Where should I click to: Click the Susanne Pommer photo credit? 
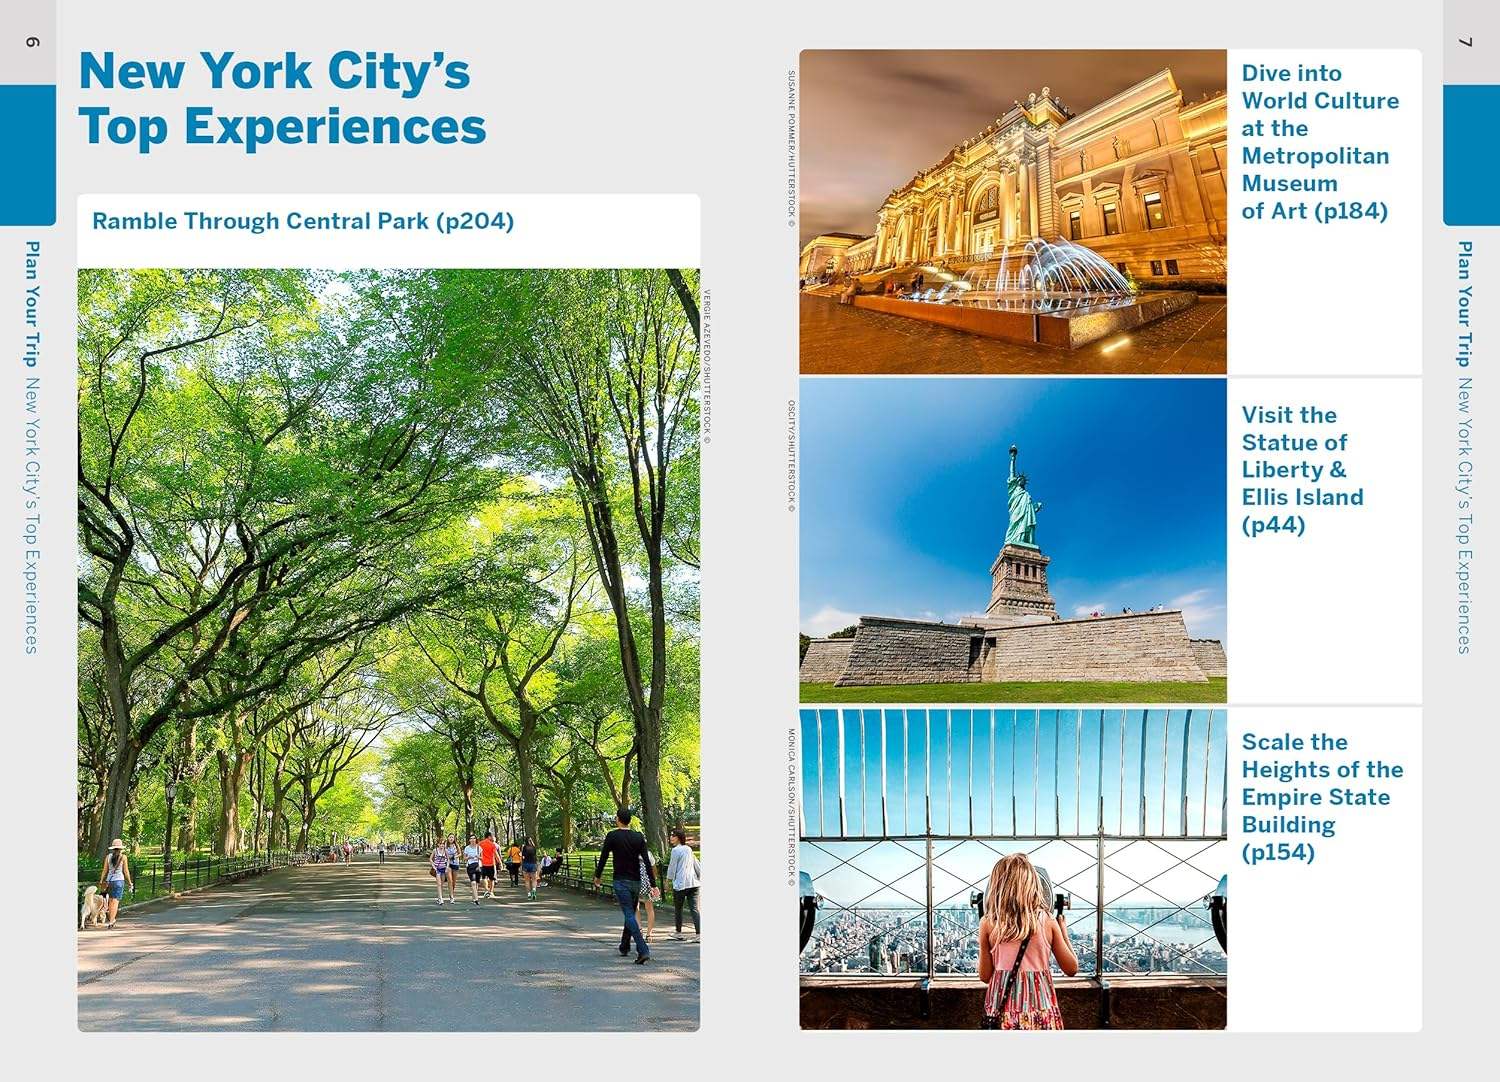(x=791, y=148)
